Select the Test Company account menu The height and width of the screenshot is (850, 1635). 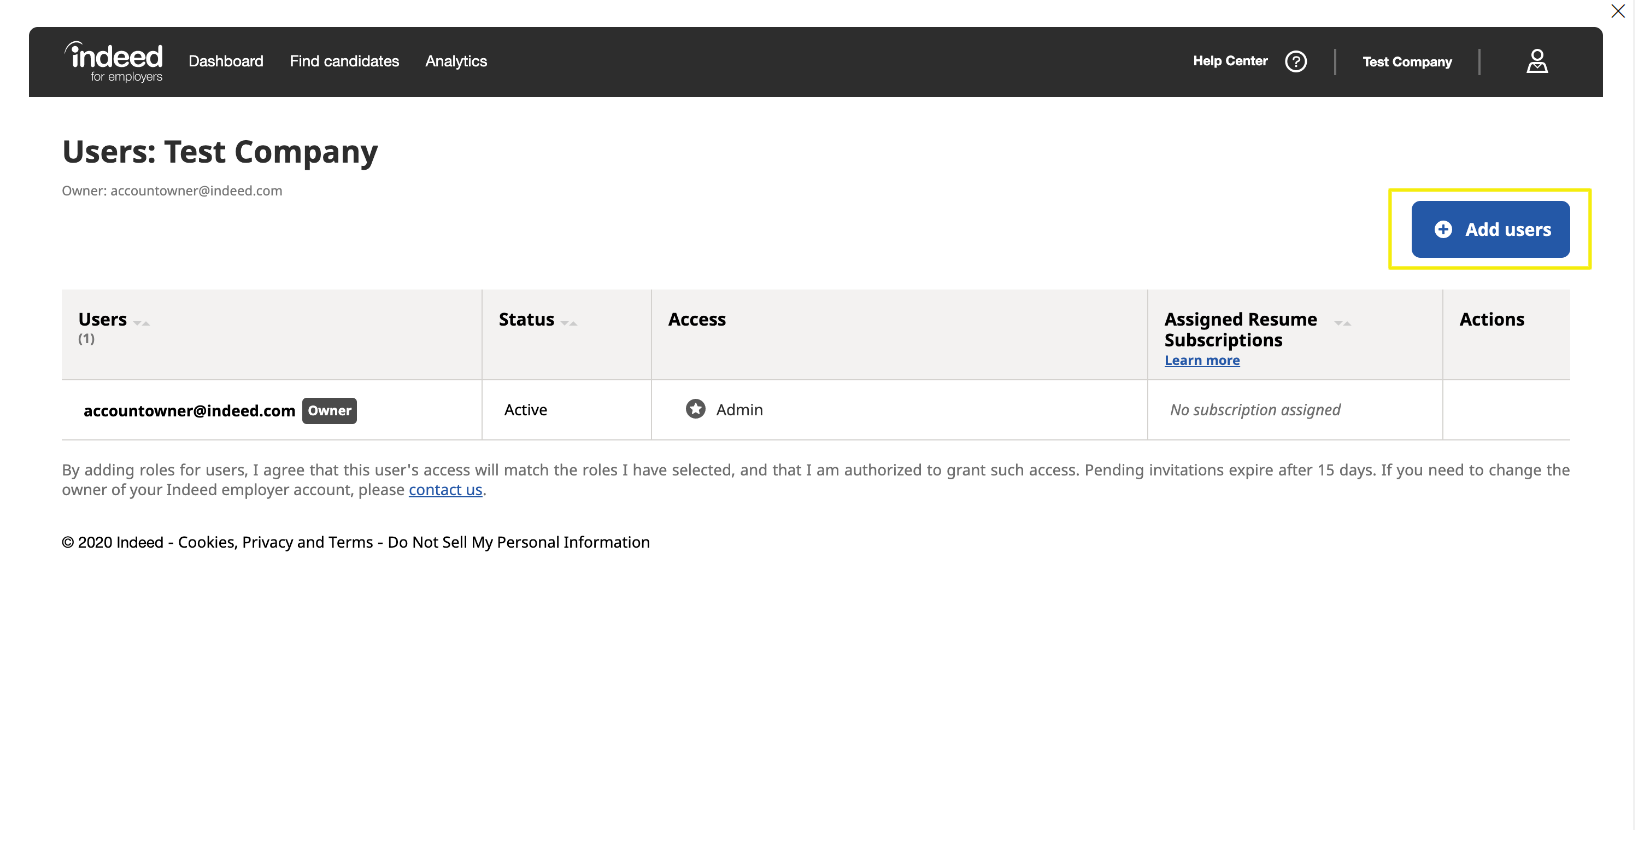1407,62
